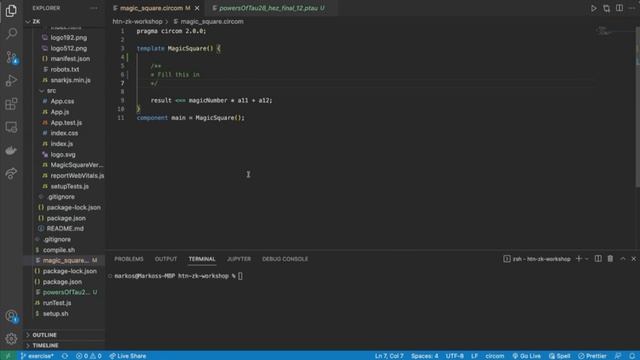The image size is (640, 360).
Task: Open Explorer More Actions ellipsis
Action: tap(94, 8)
